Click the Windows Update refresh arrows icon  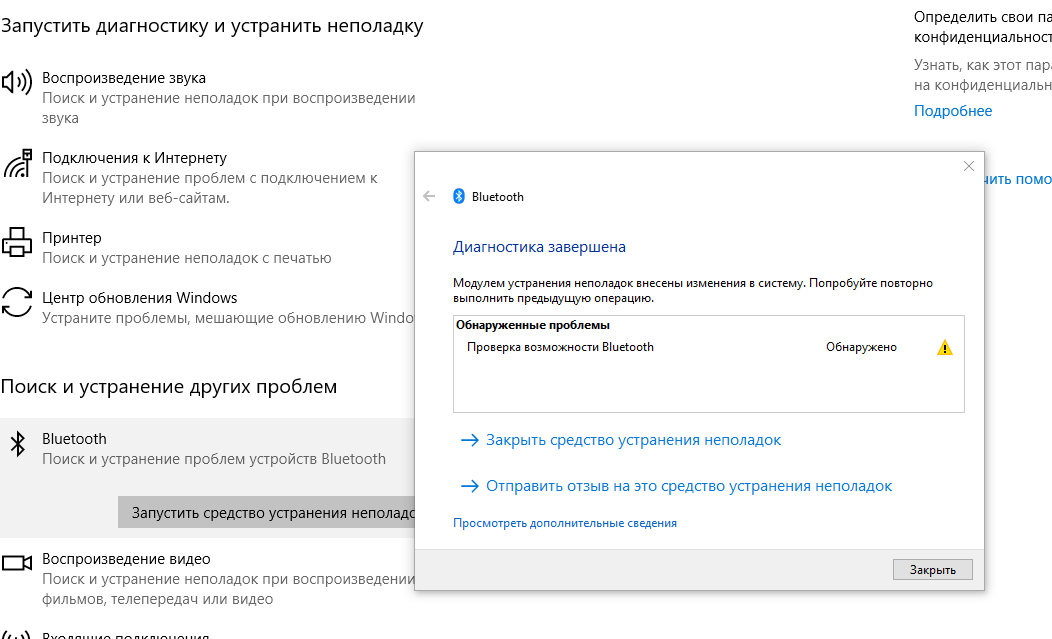pos(17,302)
